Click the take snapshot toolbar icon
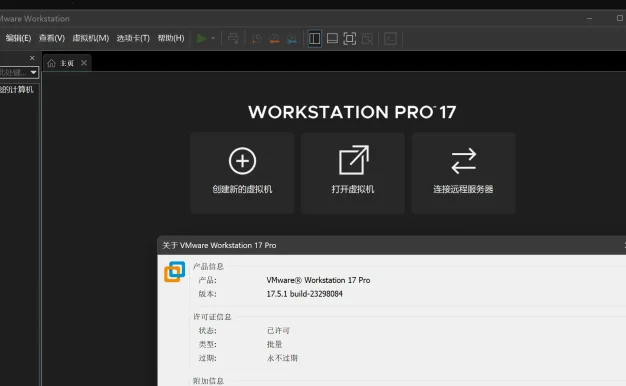 pos(256,39)
